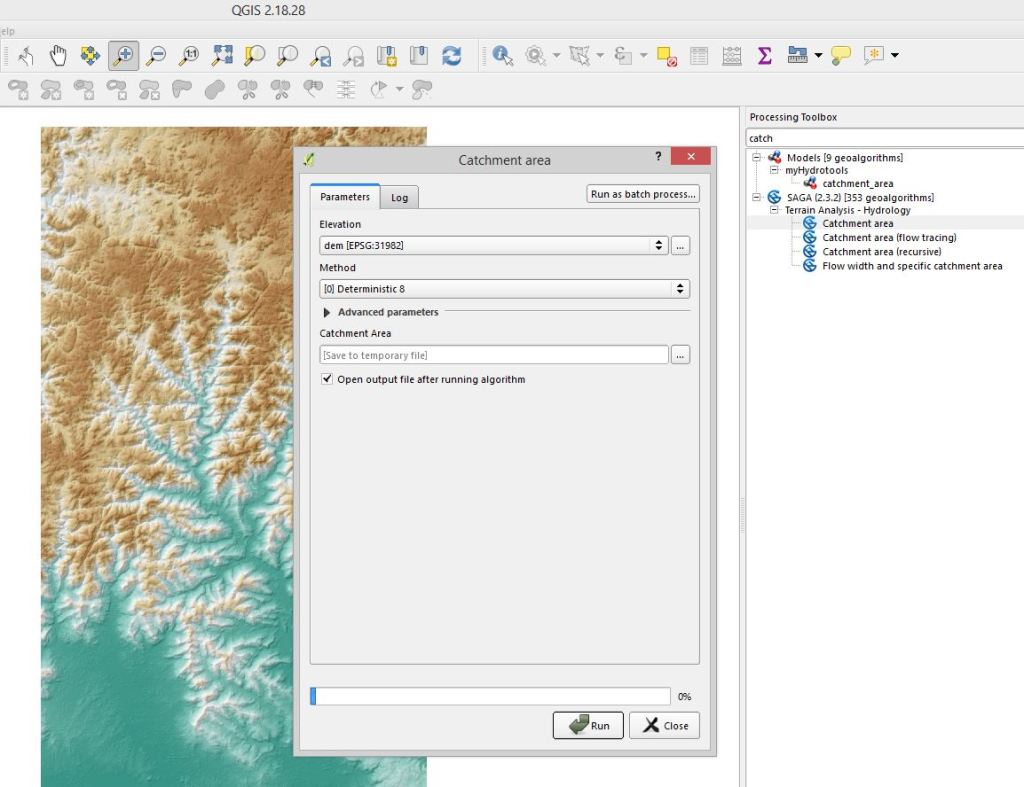Open the Elevation layer dropdown
This screenshot has height=787, width=1024.
pos(494,245)
